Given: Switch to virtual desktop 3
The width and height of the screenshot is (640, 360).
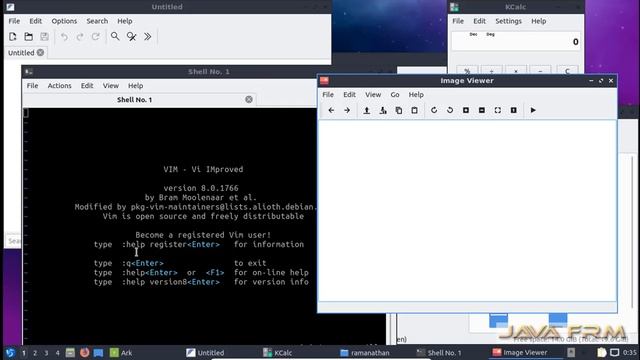Looking at the screenshot, I should 46,353.
